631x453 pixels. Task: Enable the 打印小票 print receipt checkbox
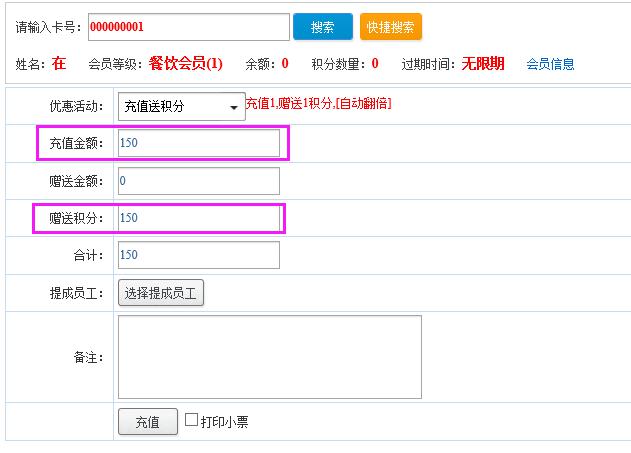pyautogui.click(x=192, y=421)
